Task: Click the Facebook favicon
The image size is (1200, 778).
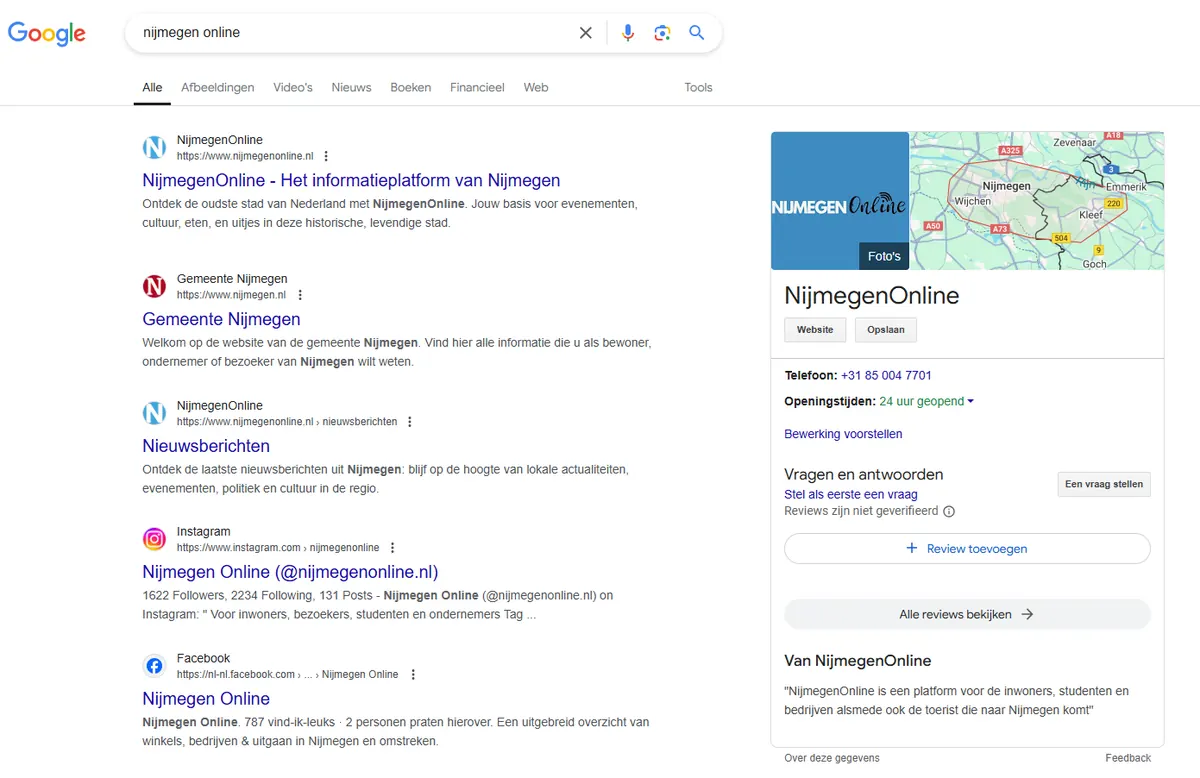Action: click(x=154, y=666)
